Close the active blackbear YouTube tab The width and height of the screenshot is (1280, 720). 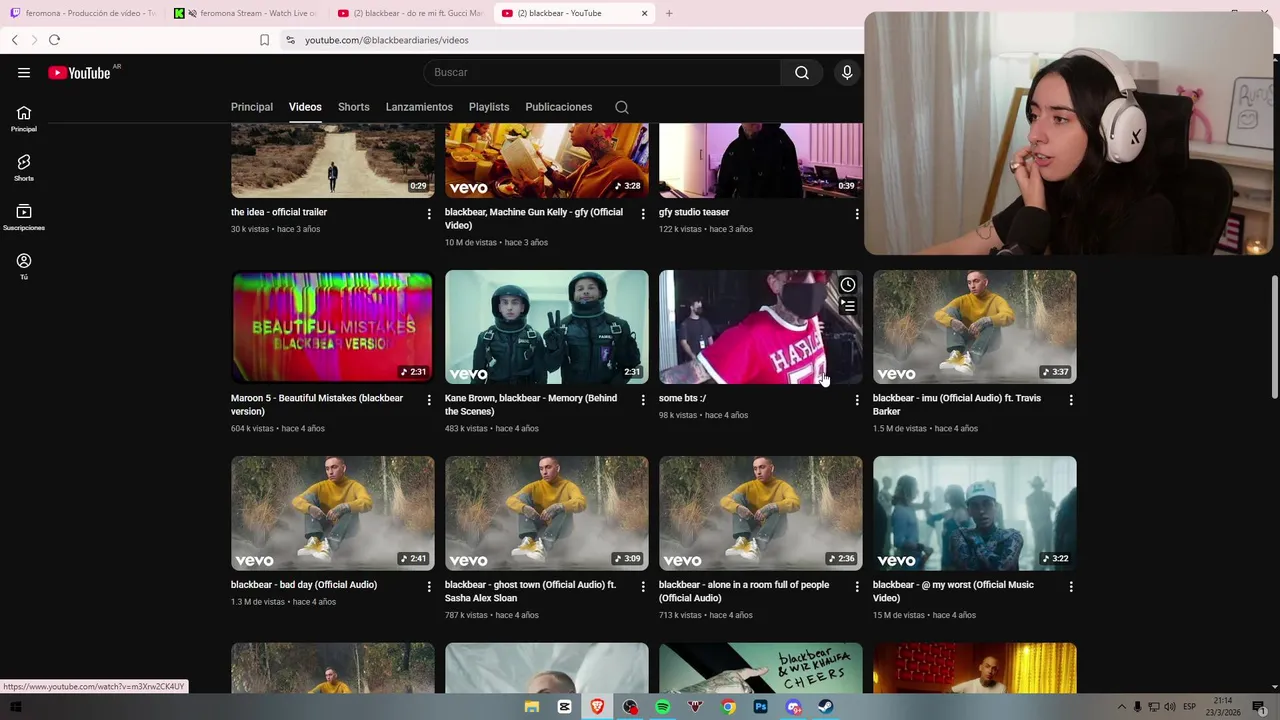tap(644, 13)
